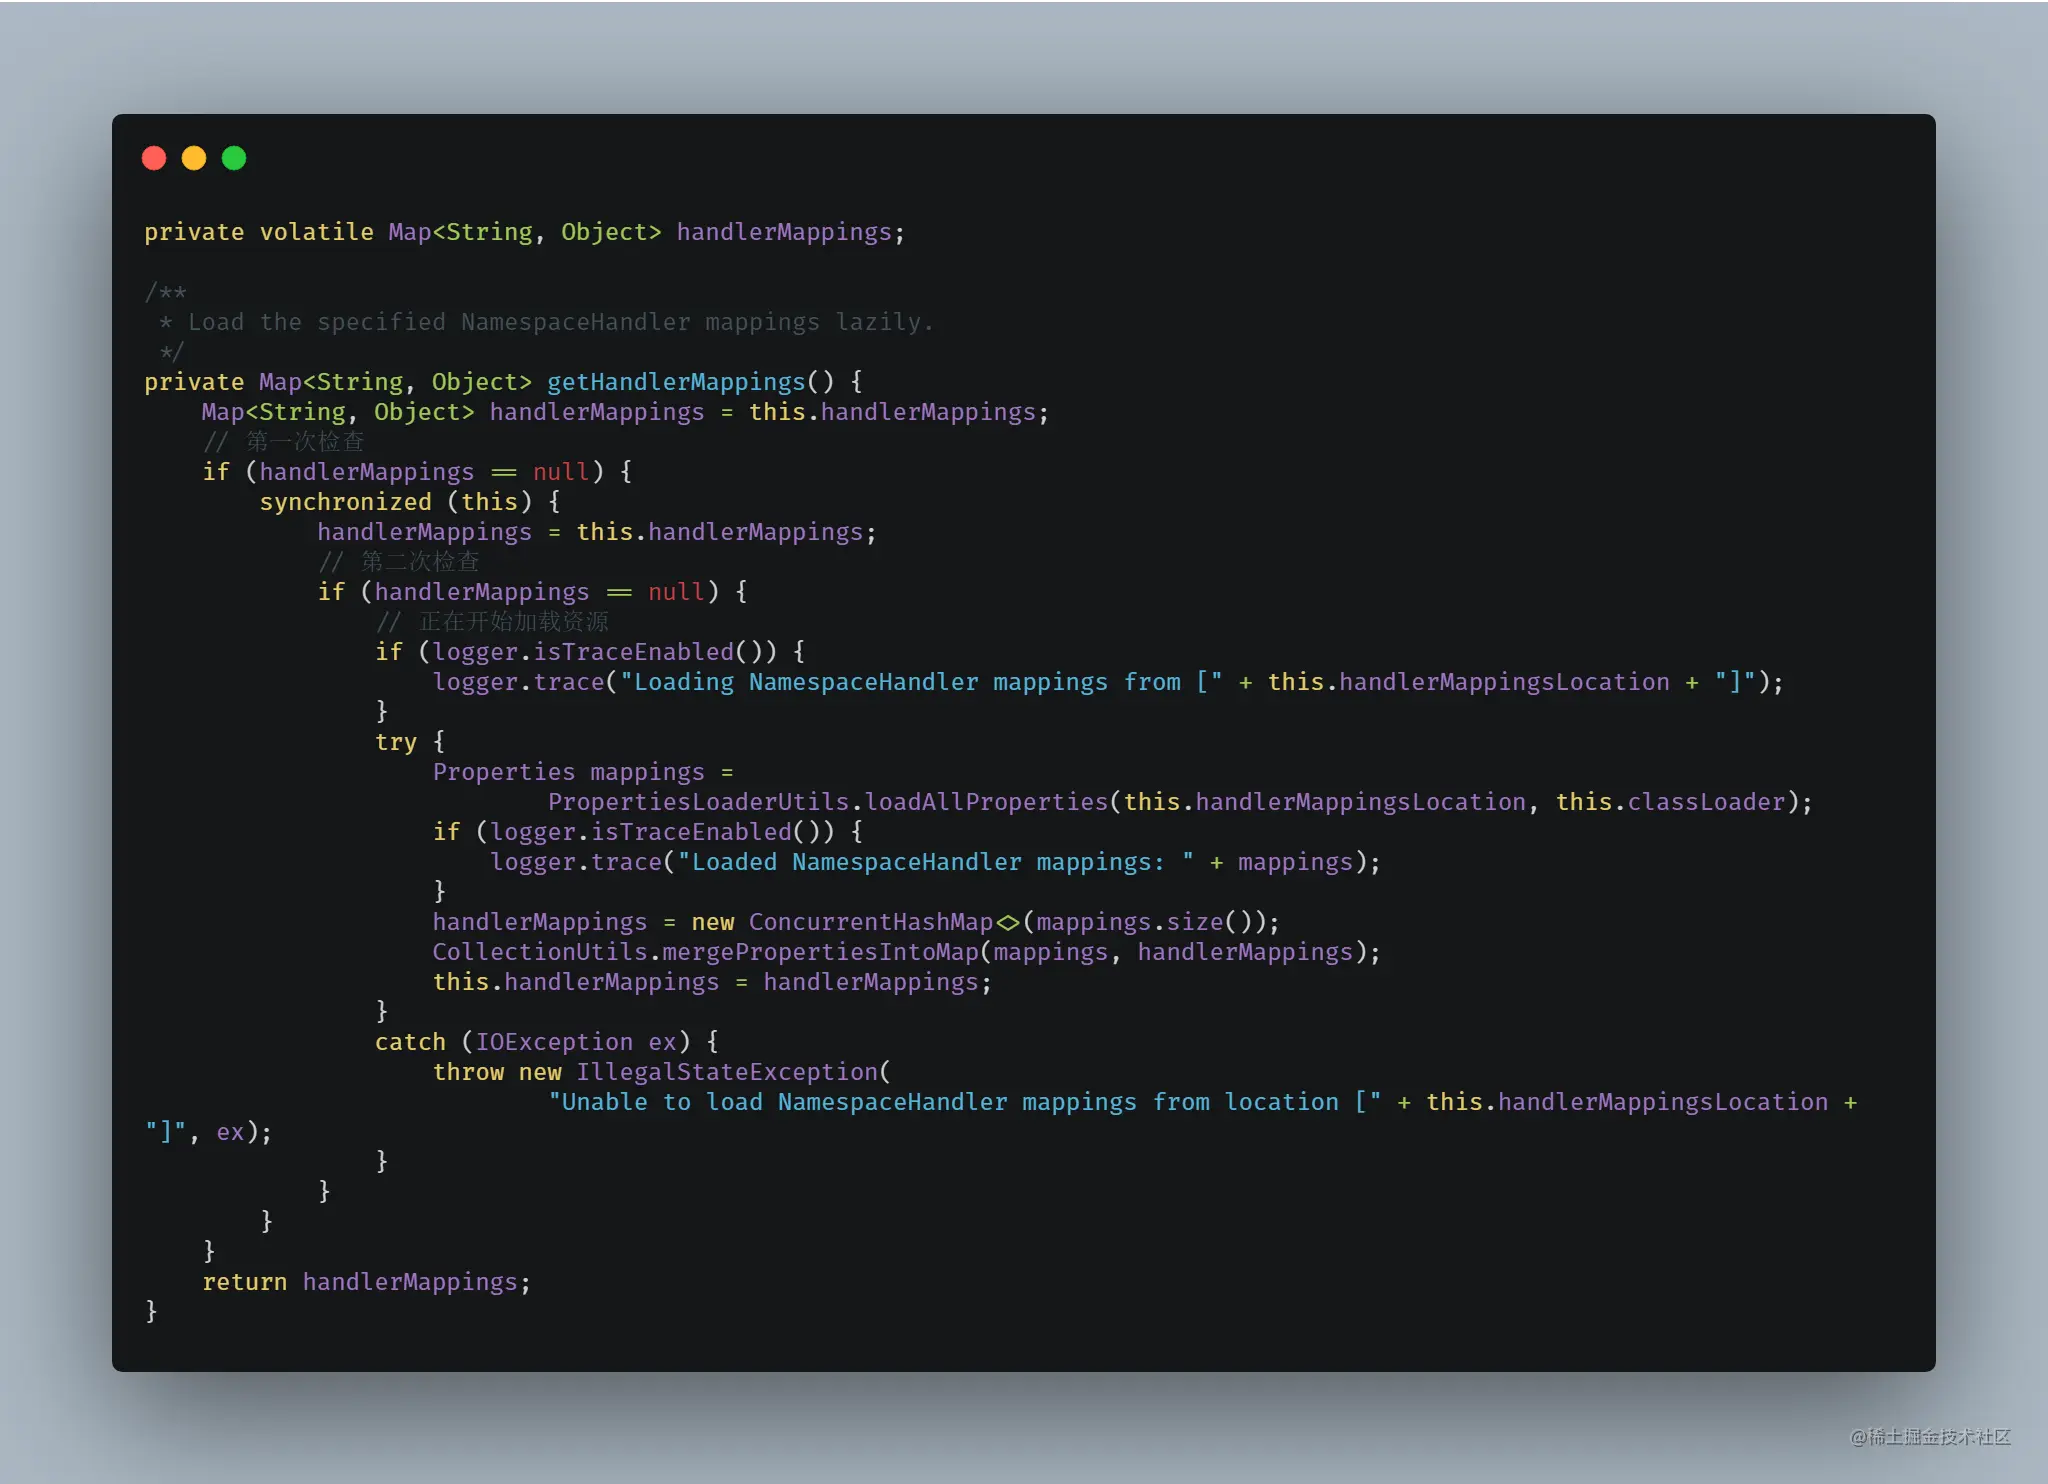Click the 'Properties mappings =' line
Screen dimensions: 2048x1484
click(x=583, y=772)
